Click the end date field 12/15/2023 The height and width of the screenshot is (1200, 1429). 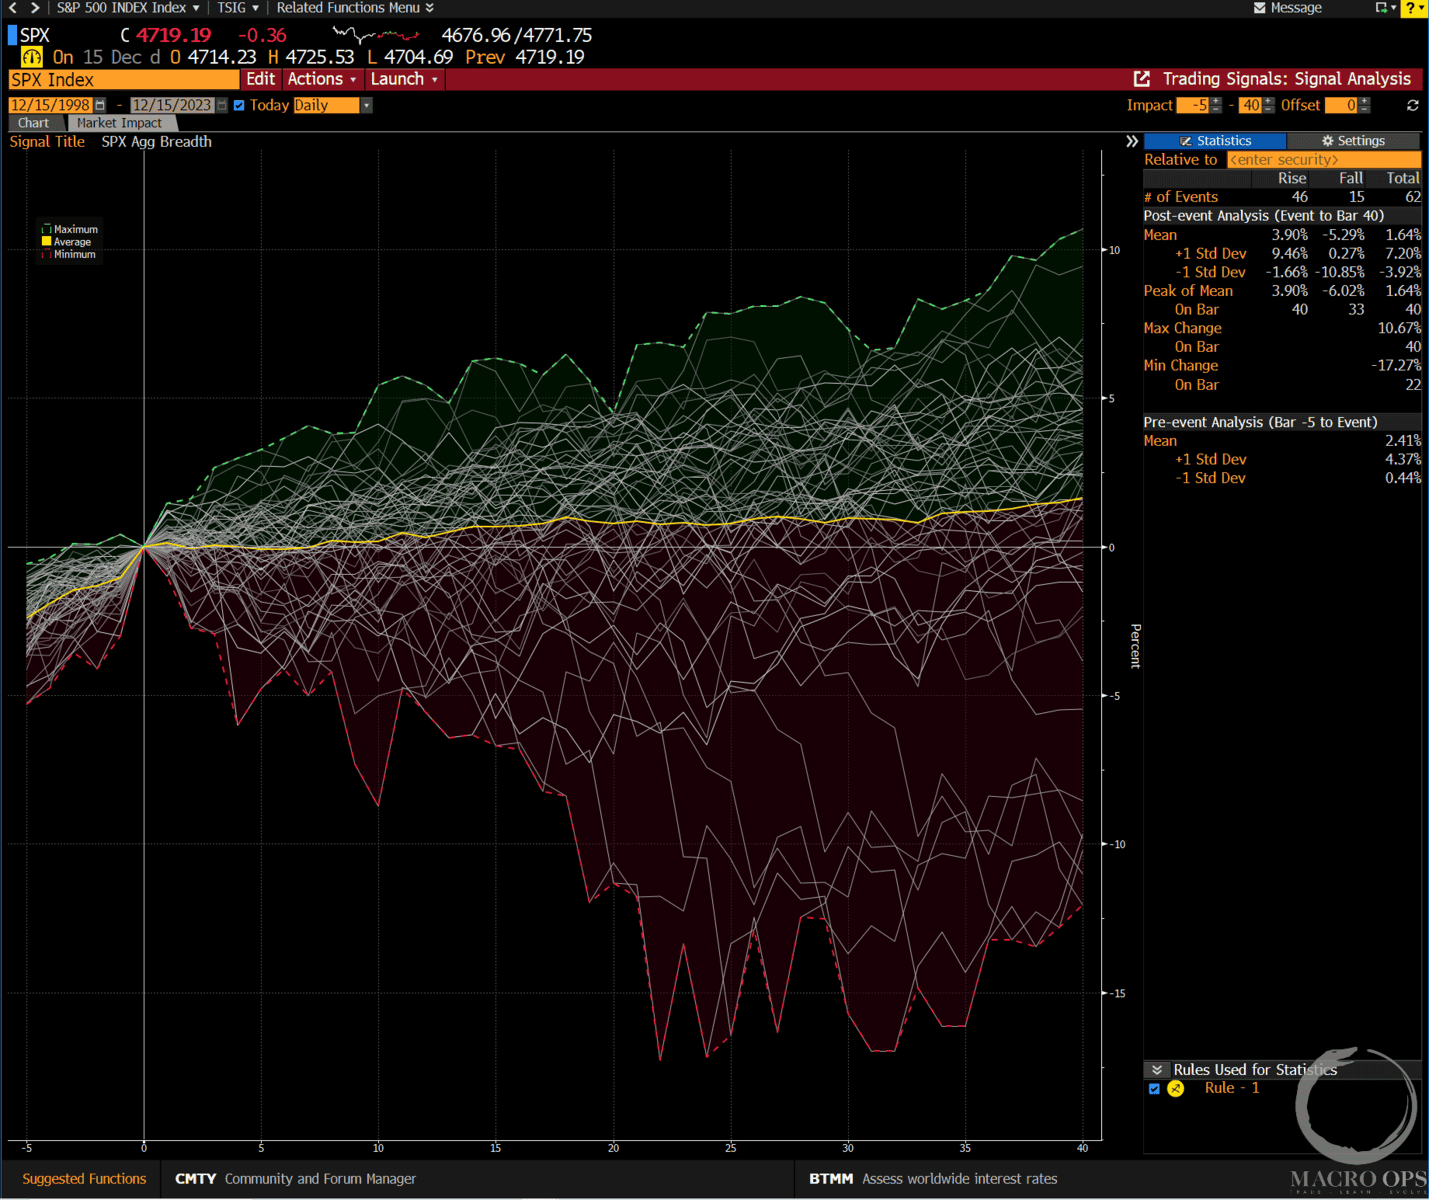tap(172, 105)
